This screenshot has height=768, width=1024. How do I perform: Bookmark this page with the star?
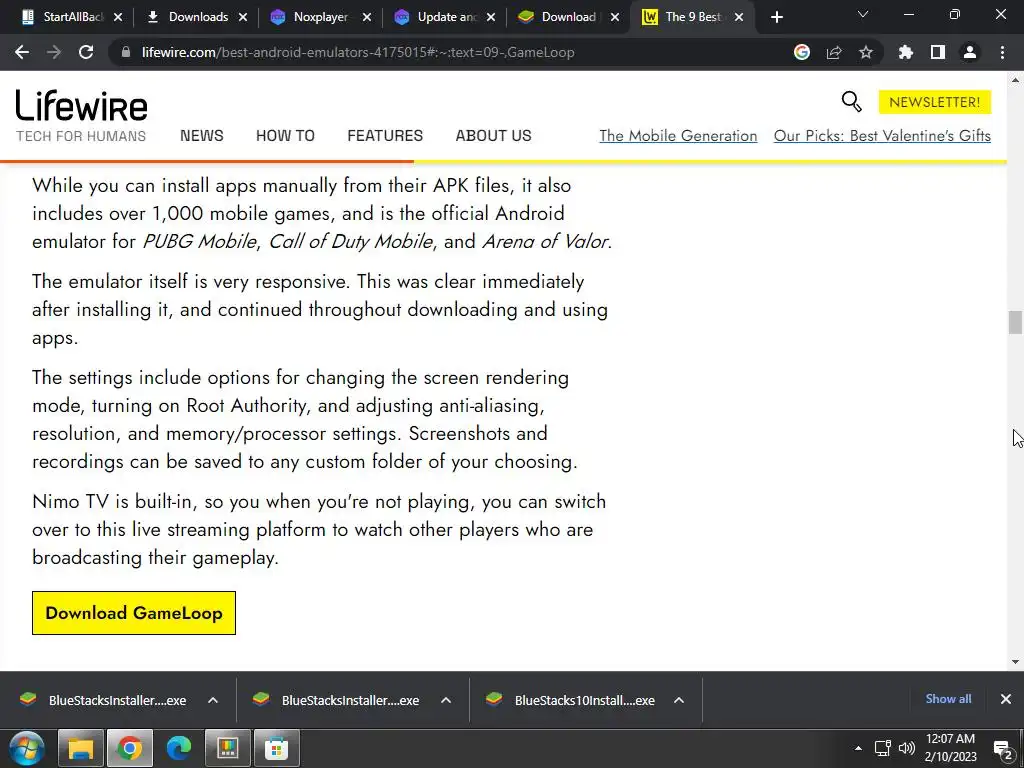[x=866, y=52]
